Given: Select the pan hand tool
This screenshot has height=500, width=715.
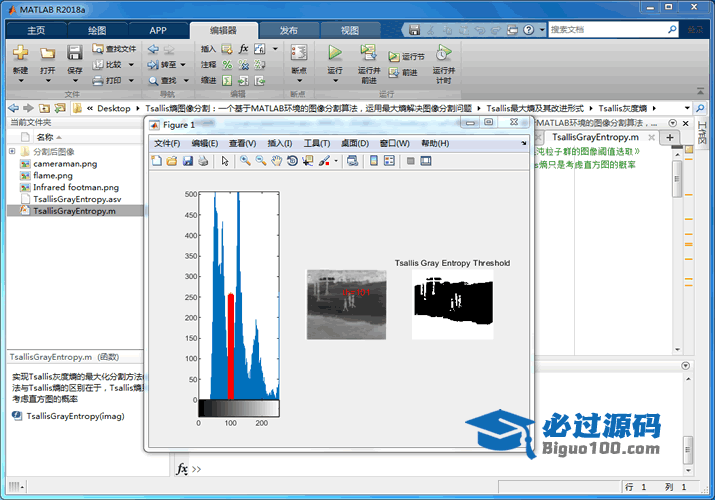Looking at the screenshot, I should point(276,161).
